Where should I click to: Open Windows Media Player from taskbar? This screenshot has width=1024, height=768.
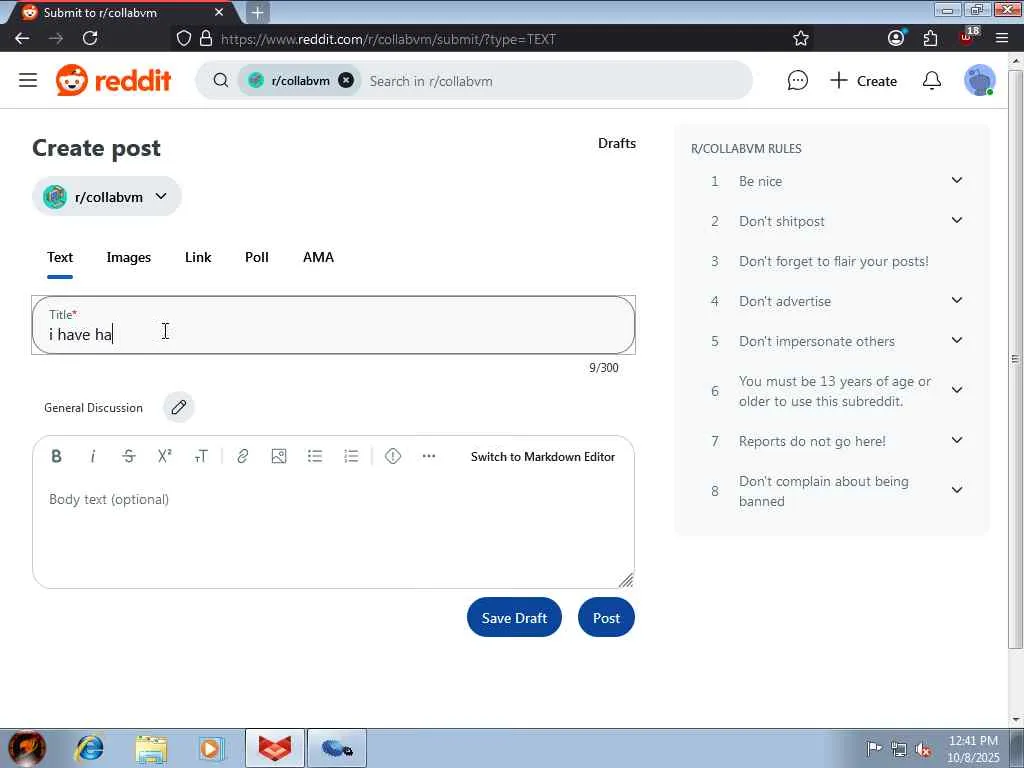[x=211, y=748]
